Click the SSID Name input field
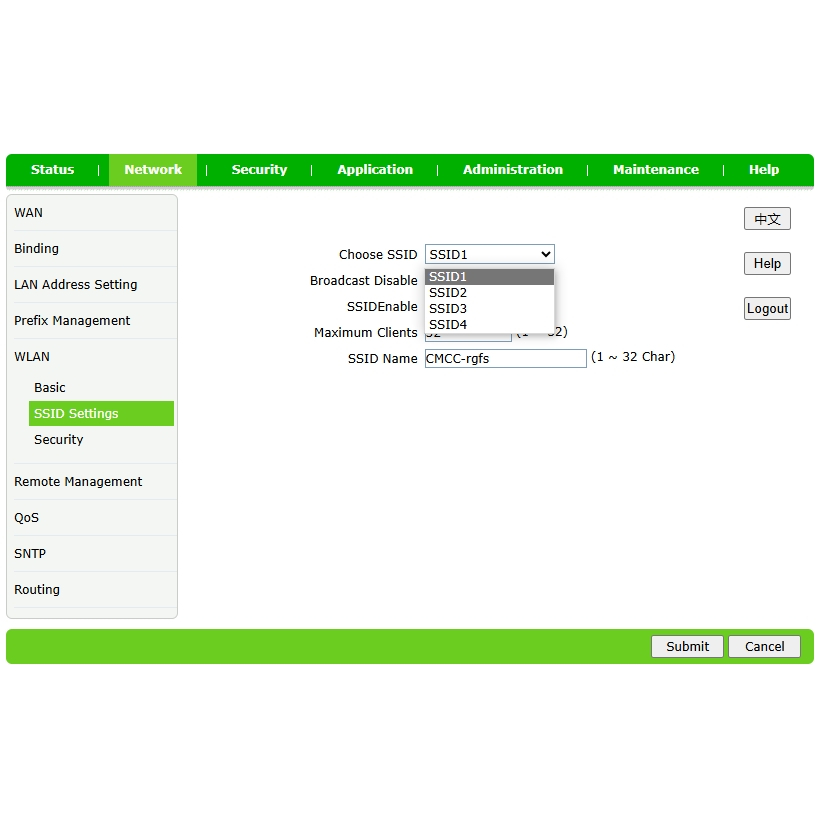 coord(505,358)
